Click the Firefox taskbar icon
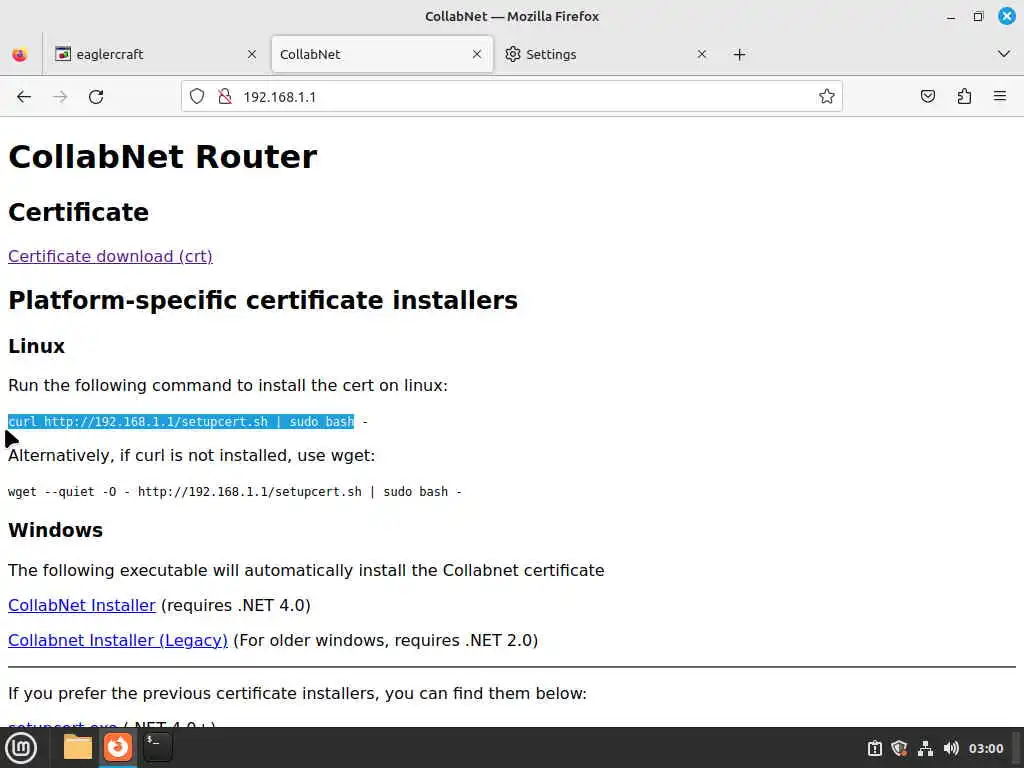 pyautogui.click(x=118, y=747)
